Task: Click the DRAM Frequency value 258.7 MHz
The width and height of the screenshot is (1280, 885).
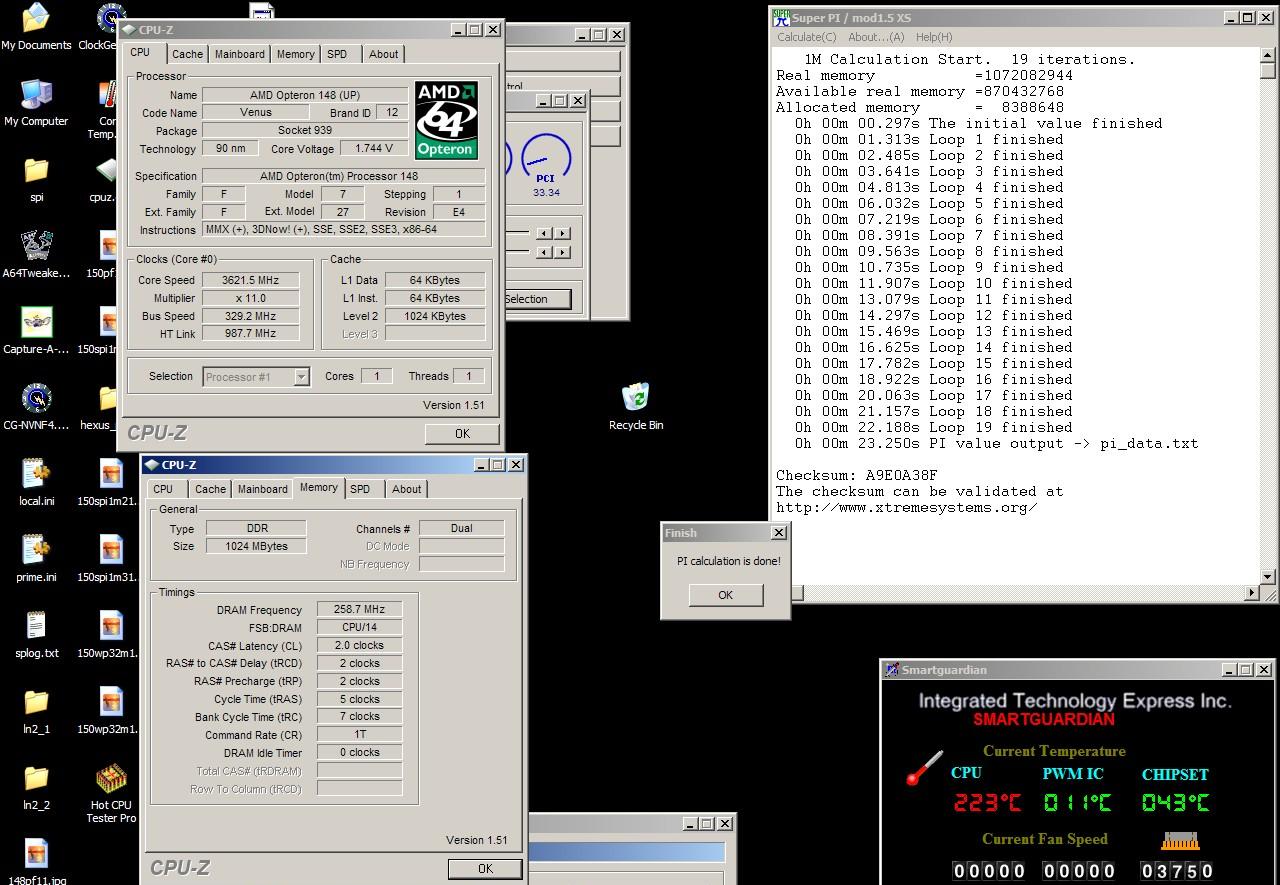Action: click(360, 609)
